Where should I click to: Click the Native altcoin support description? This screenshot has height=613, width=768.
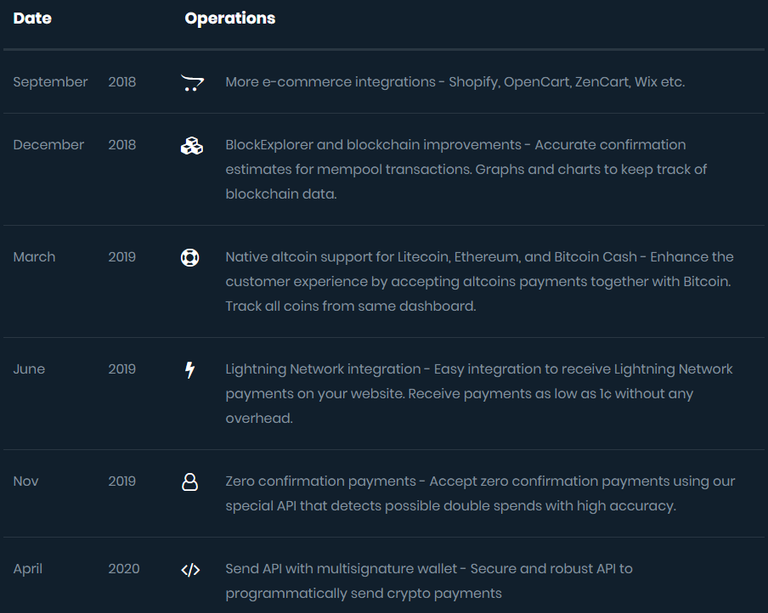tap(480, 282)
